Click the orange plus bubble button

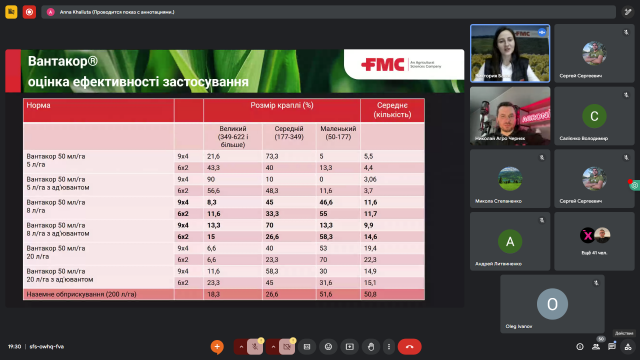coord(217,347)
